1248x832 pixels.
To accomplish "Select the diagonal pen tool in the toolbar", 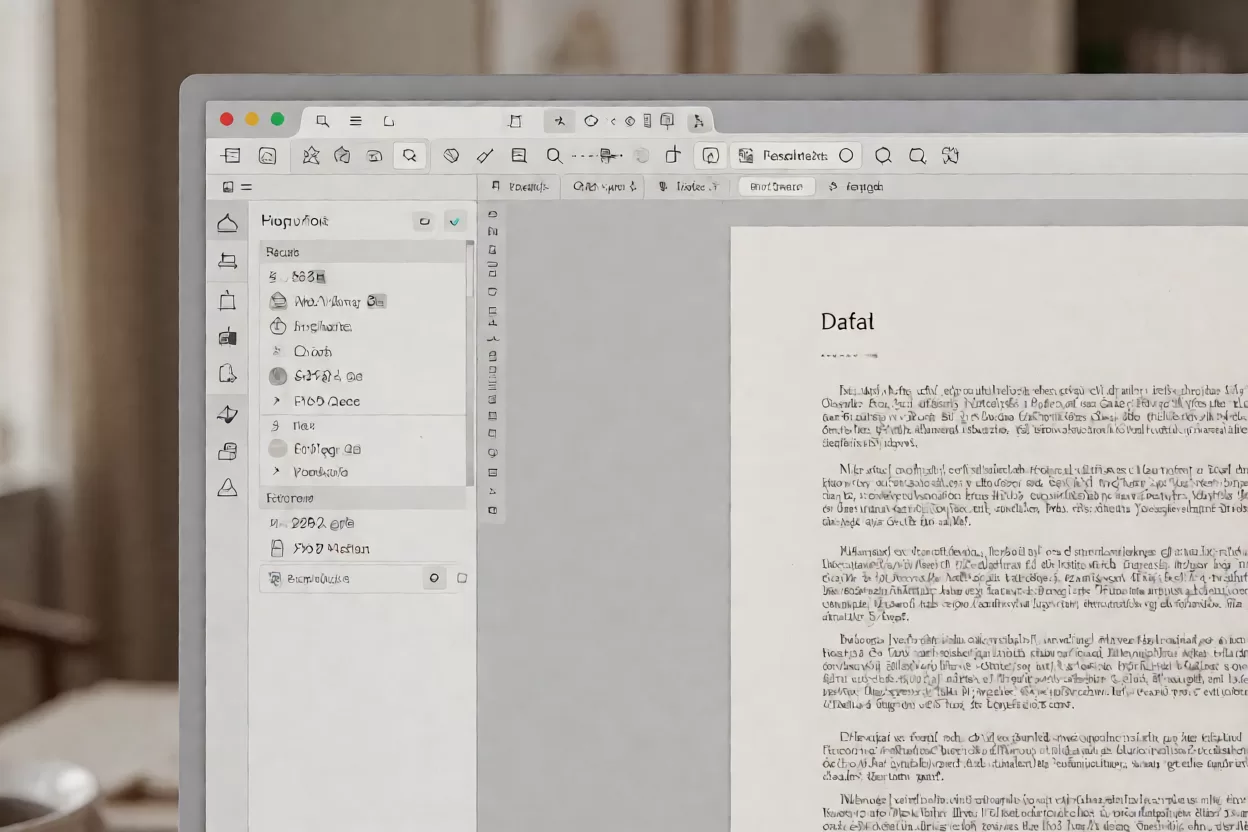I will (x=485, y=155).
